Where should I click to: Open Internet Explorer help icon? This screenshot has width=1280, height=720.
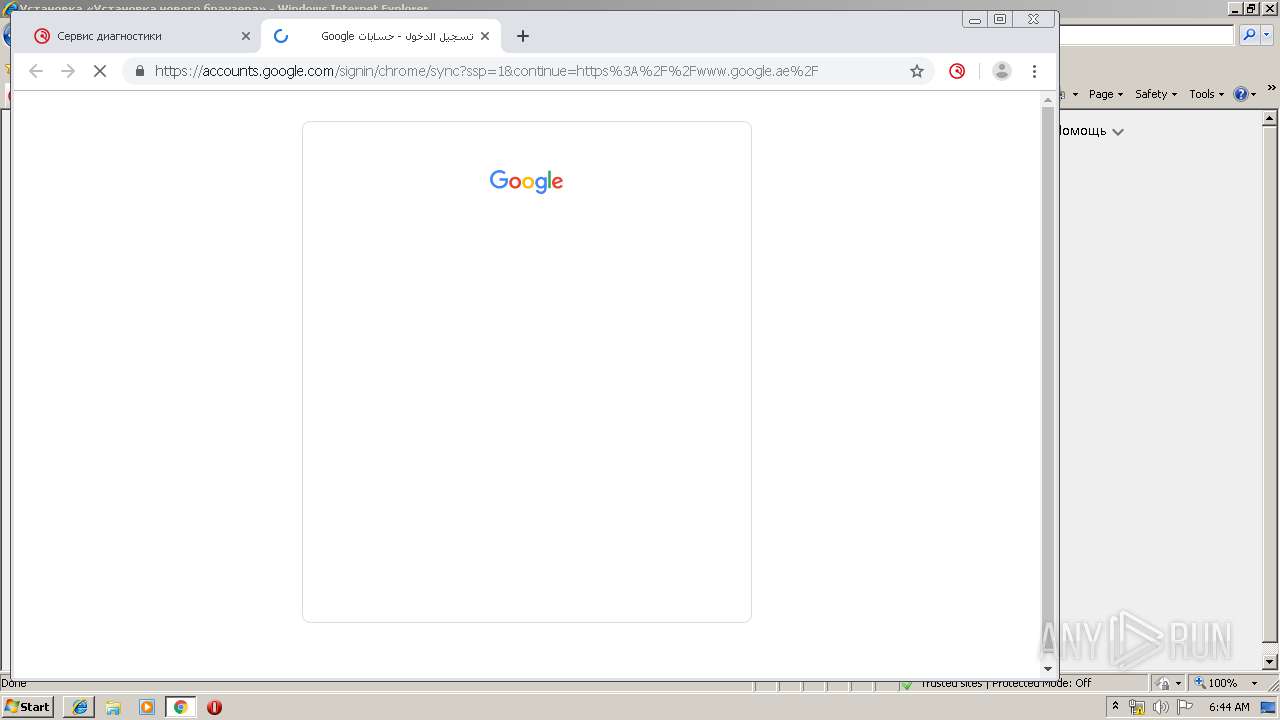[1241, 94]
